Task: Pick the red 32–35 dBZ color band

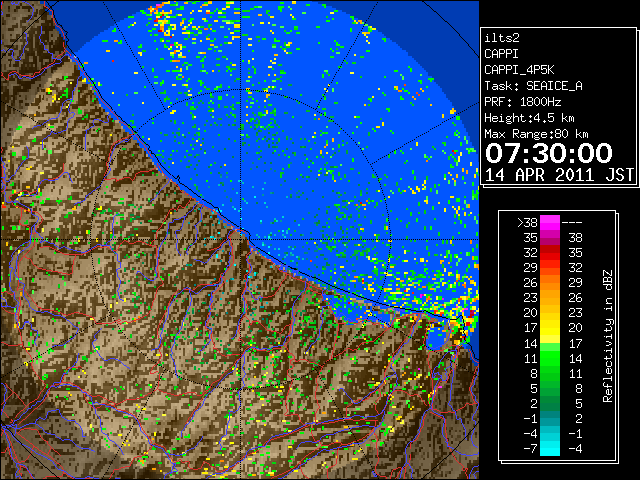Action: point(550,253)
